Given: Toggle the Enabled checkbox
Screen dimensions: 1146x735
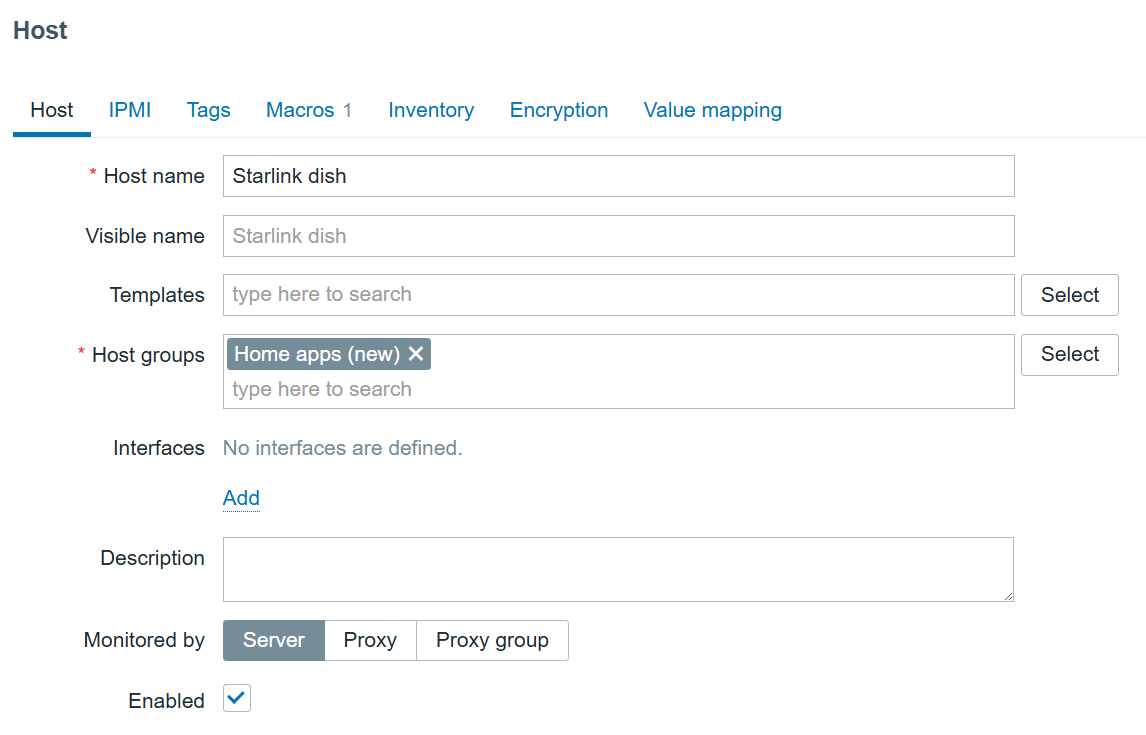Looking at the screenshot, I should click(237, 699).
